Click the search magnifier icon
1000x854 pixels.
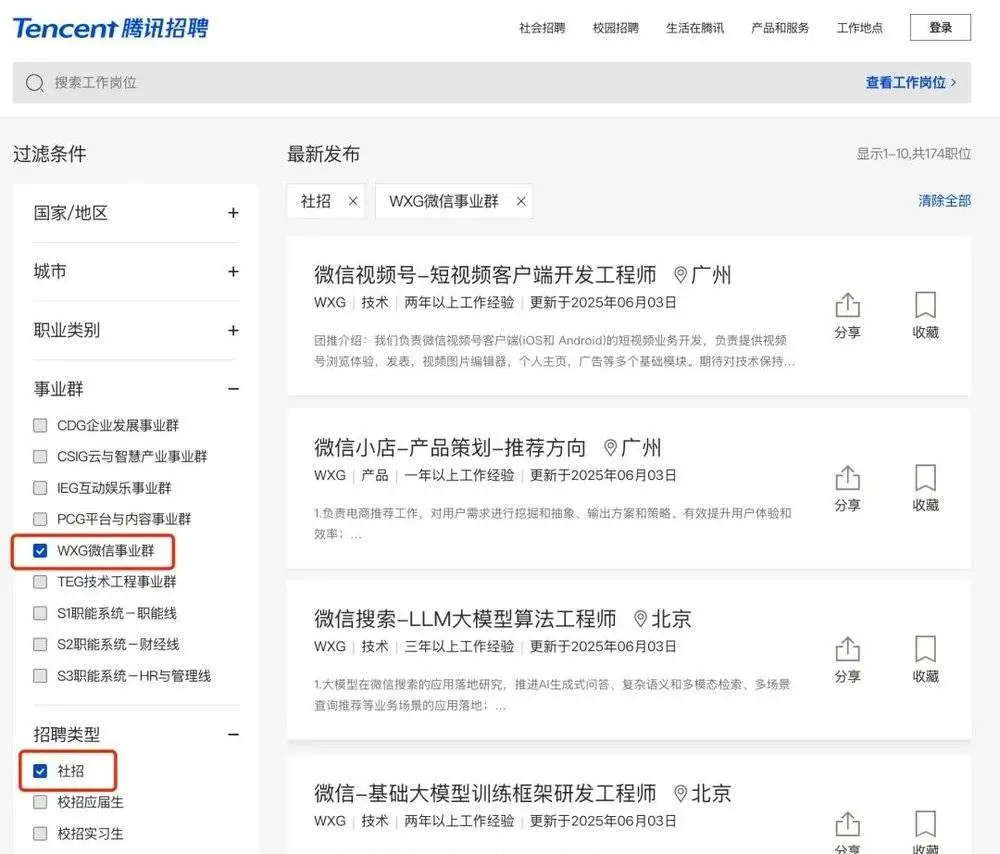click(35, 83)
